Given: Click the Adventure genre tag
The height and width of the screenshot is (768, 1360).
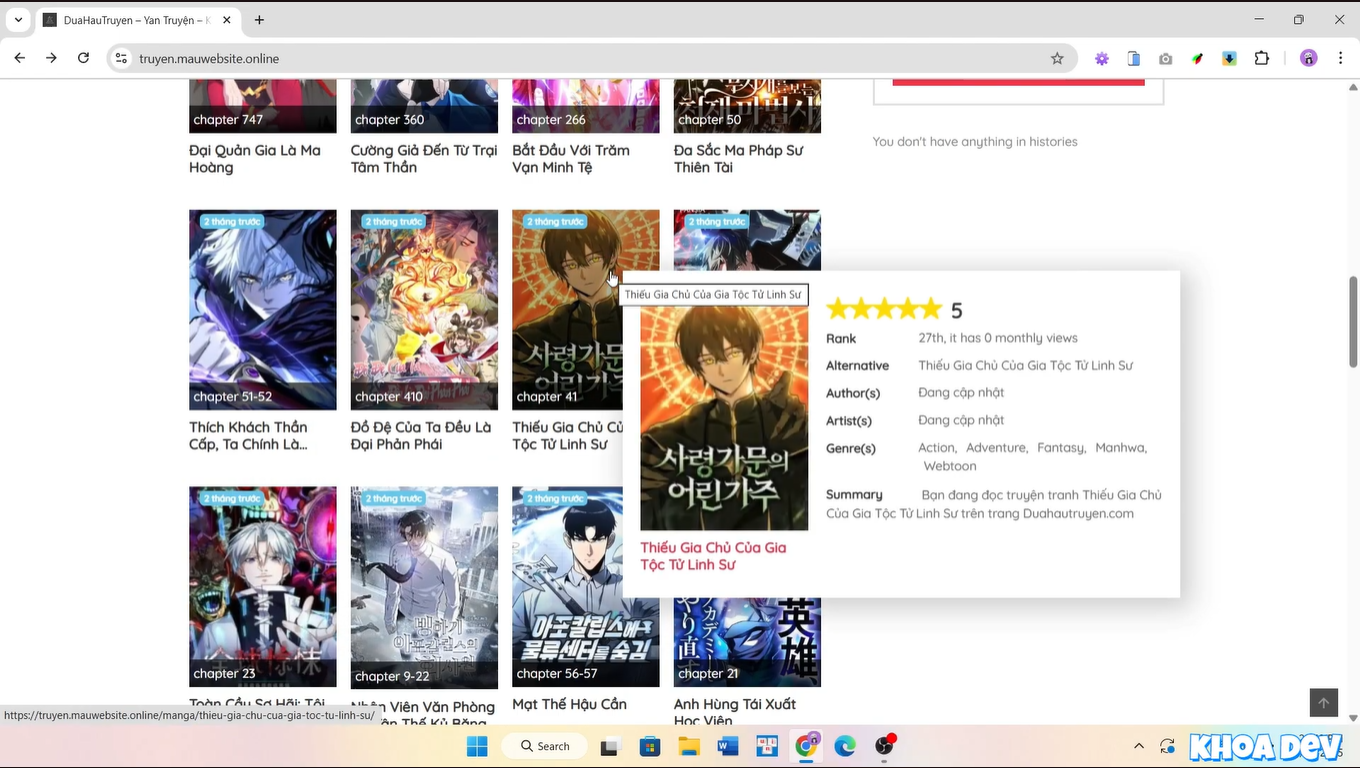Looking at the screenshot, I should 997,448.
